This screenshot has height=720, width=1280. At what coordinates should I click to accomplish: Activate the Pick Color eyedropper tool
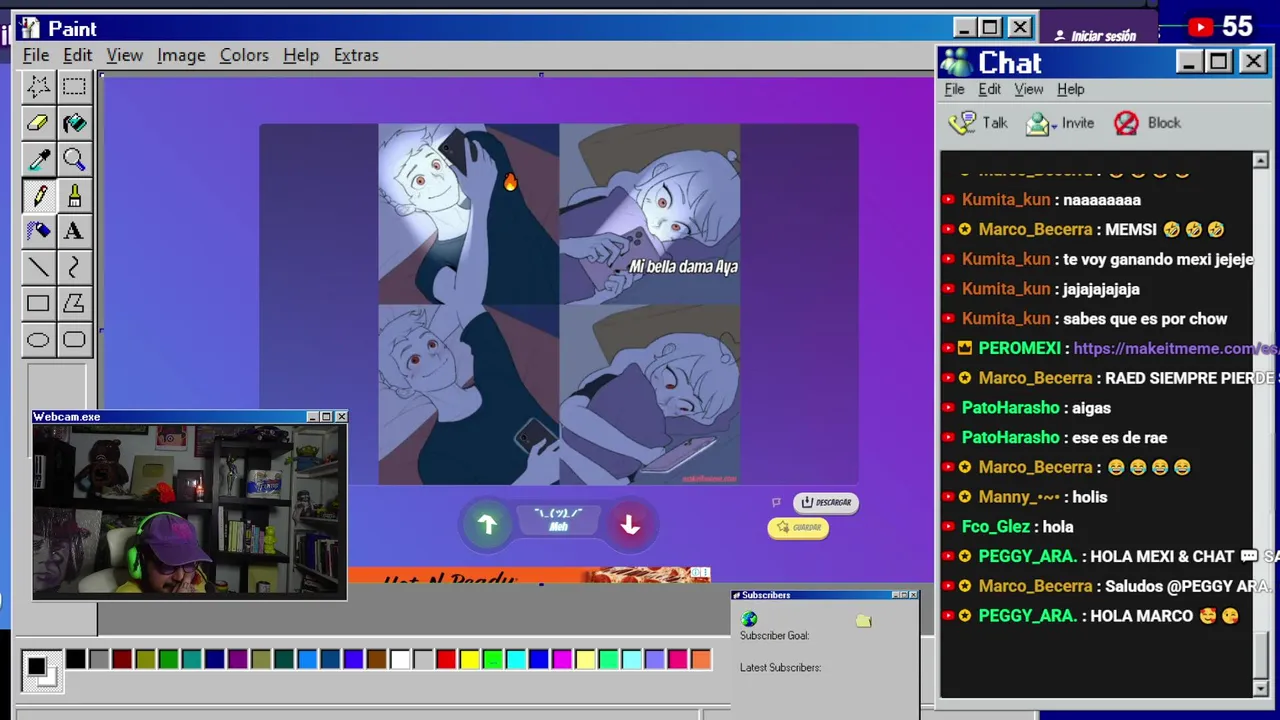(x=38, y=159)
